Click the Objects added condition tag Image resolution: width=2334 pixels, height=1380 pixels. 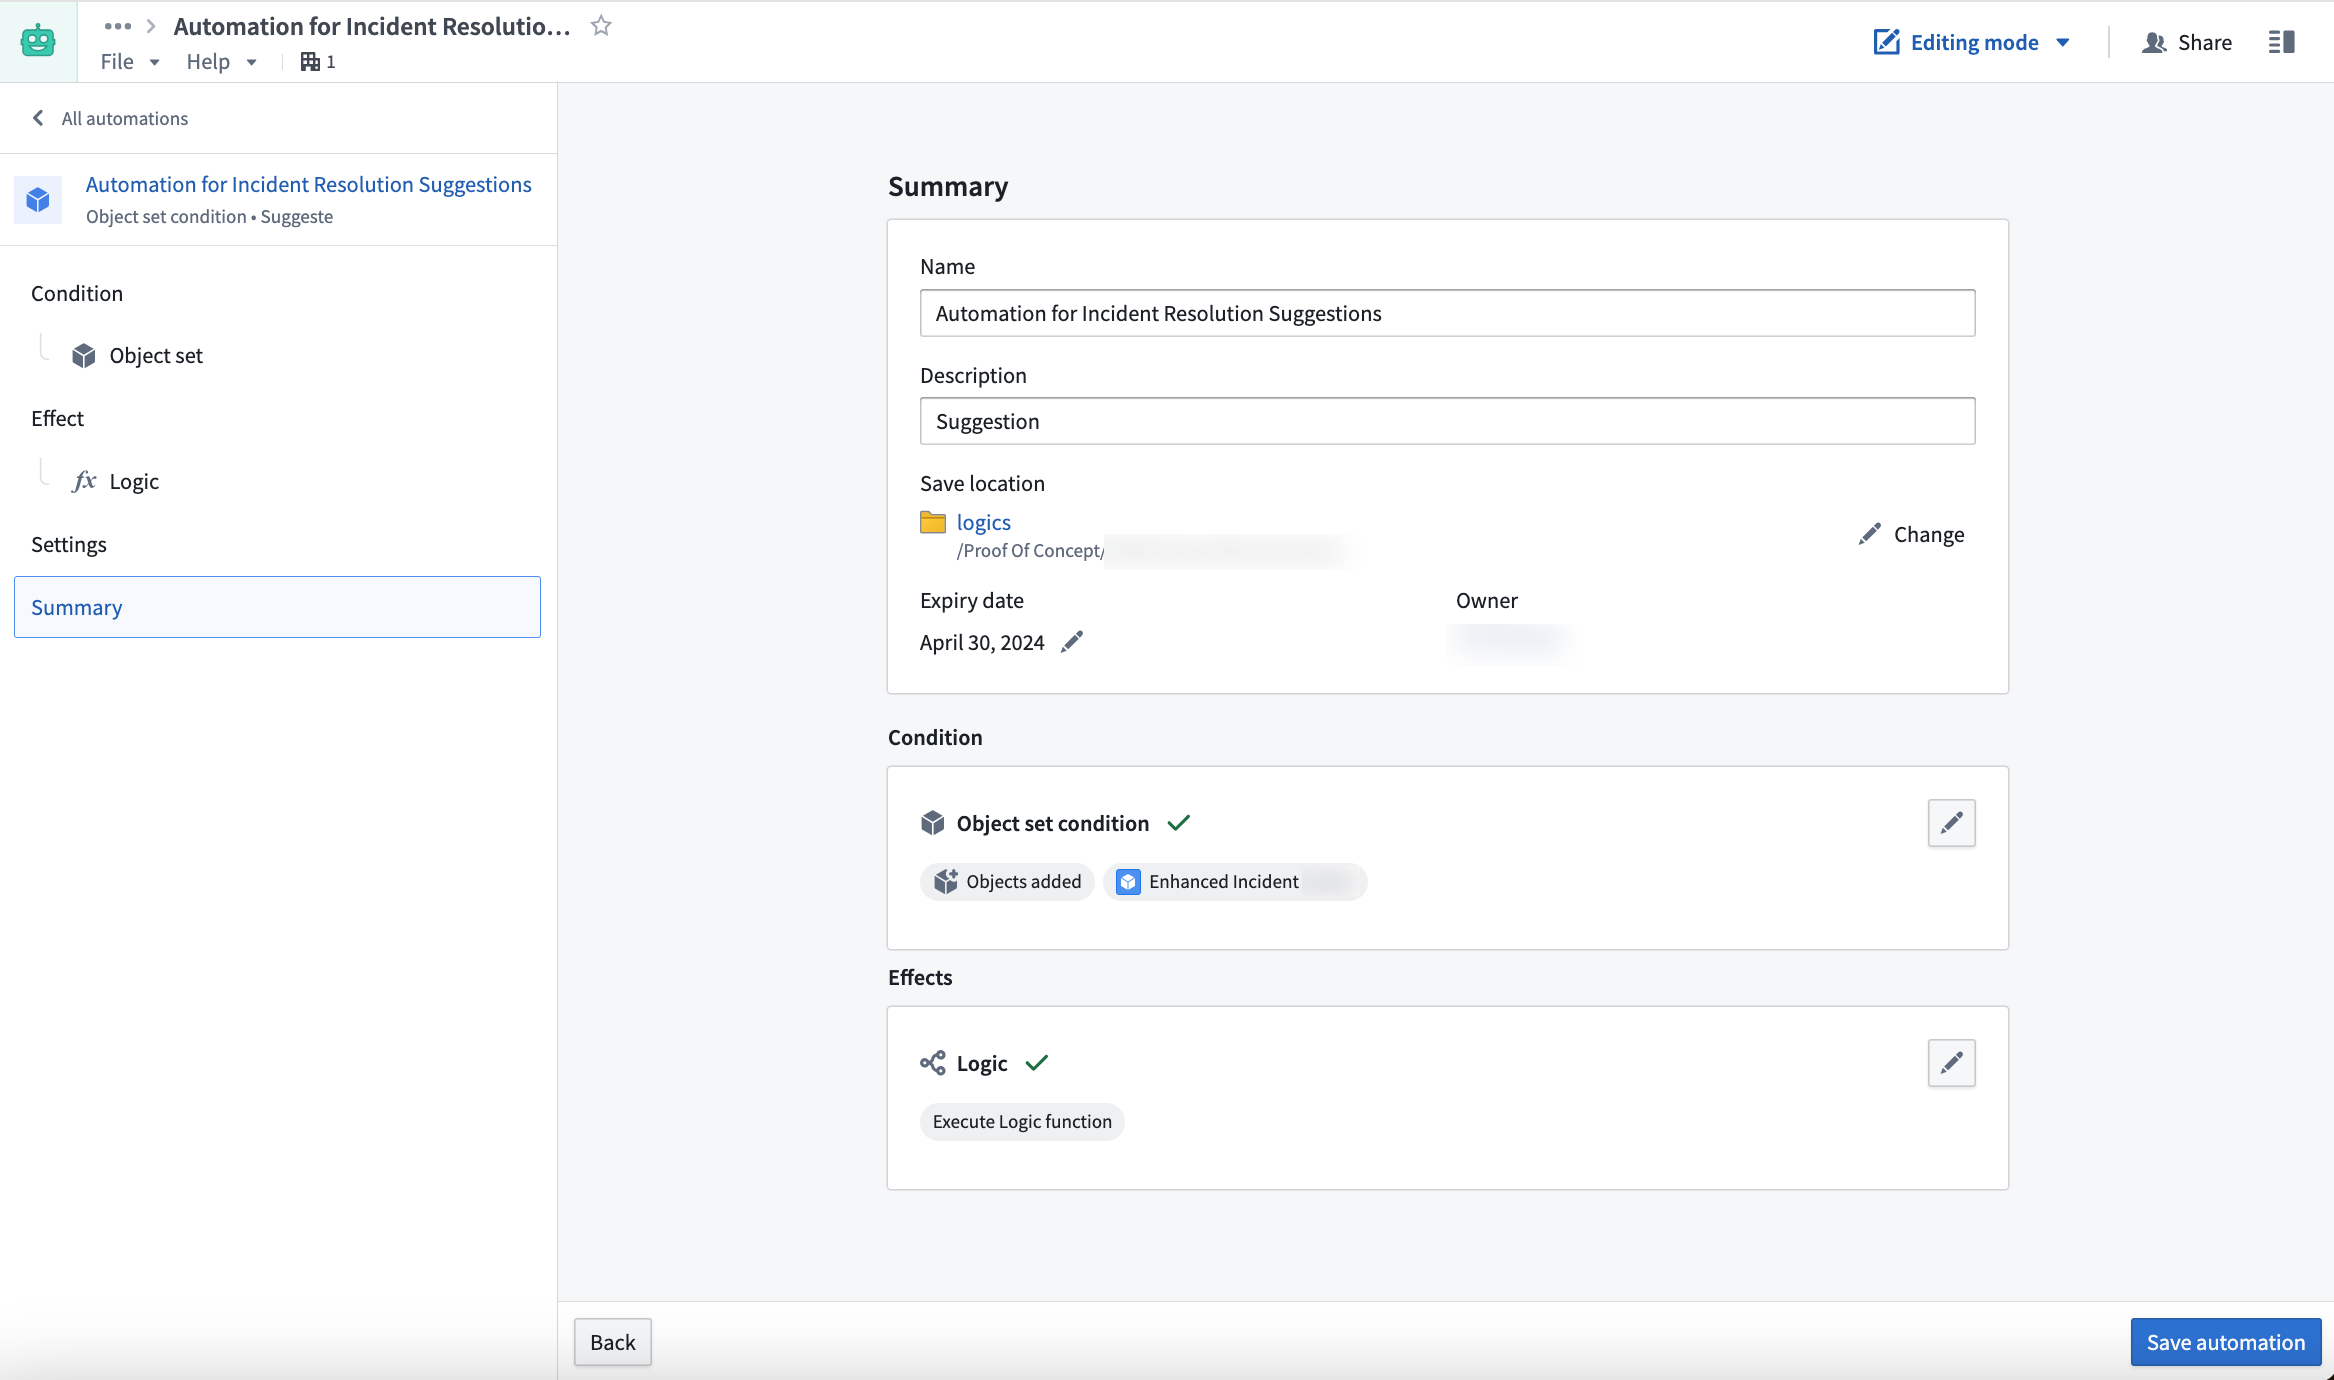point(1007,881)
